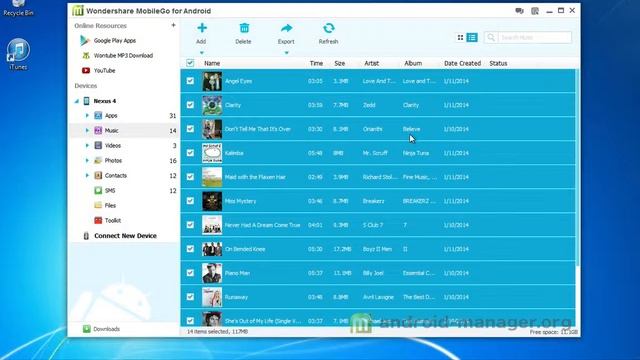Sort by Date Created column header

(x=462, y=63)
